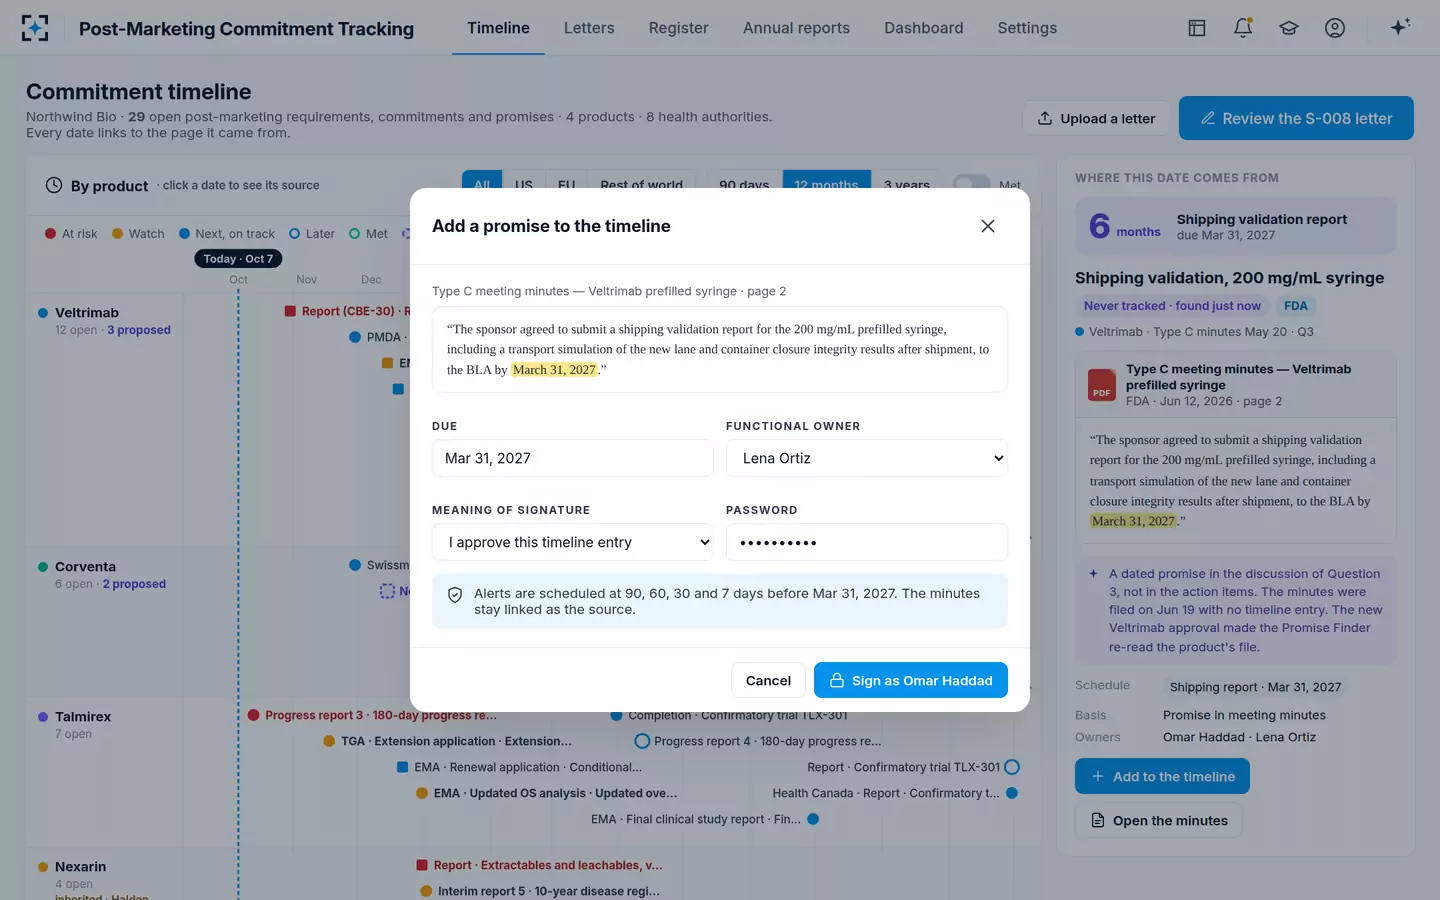Click the PDF icon for the Type C minutes

(x=1102, y=385)
